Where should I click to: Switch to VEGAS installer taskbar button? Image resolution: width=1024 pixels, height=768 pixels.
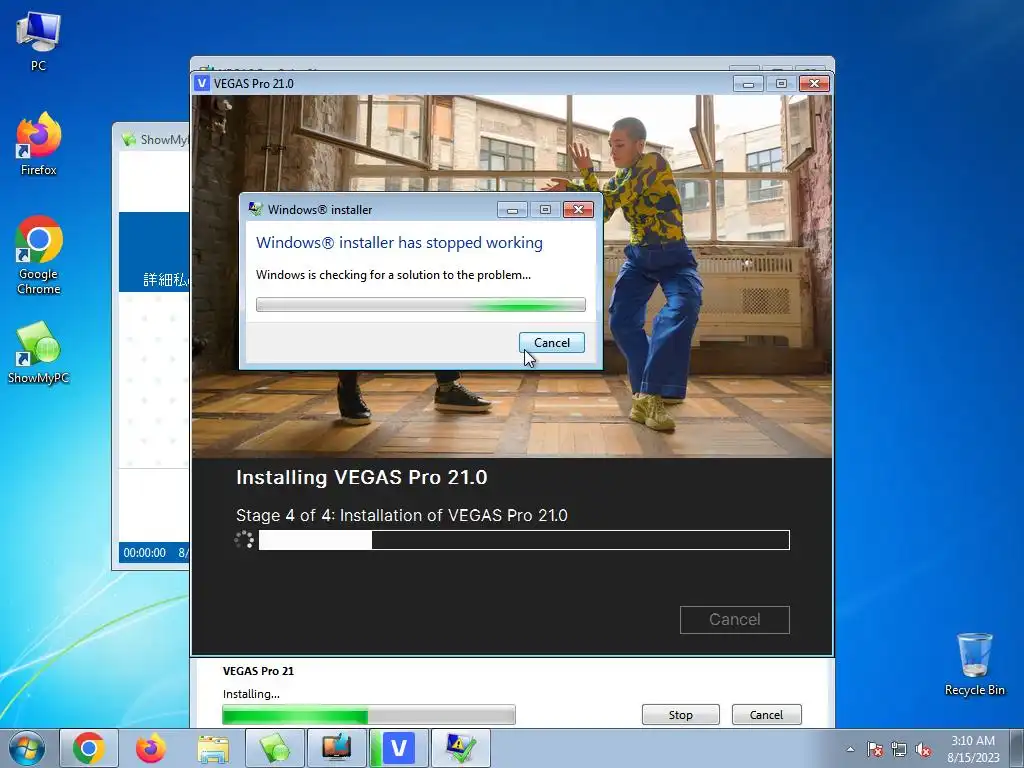(399, 748)
